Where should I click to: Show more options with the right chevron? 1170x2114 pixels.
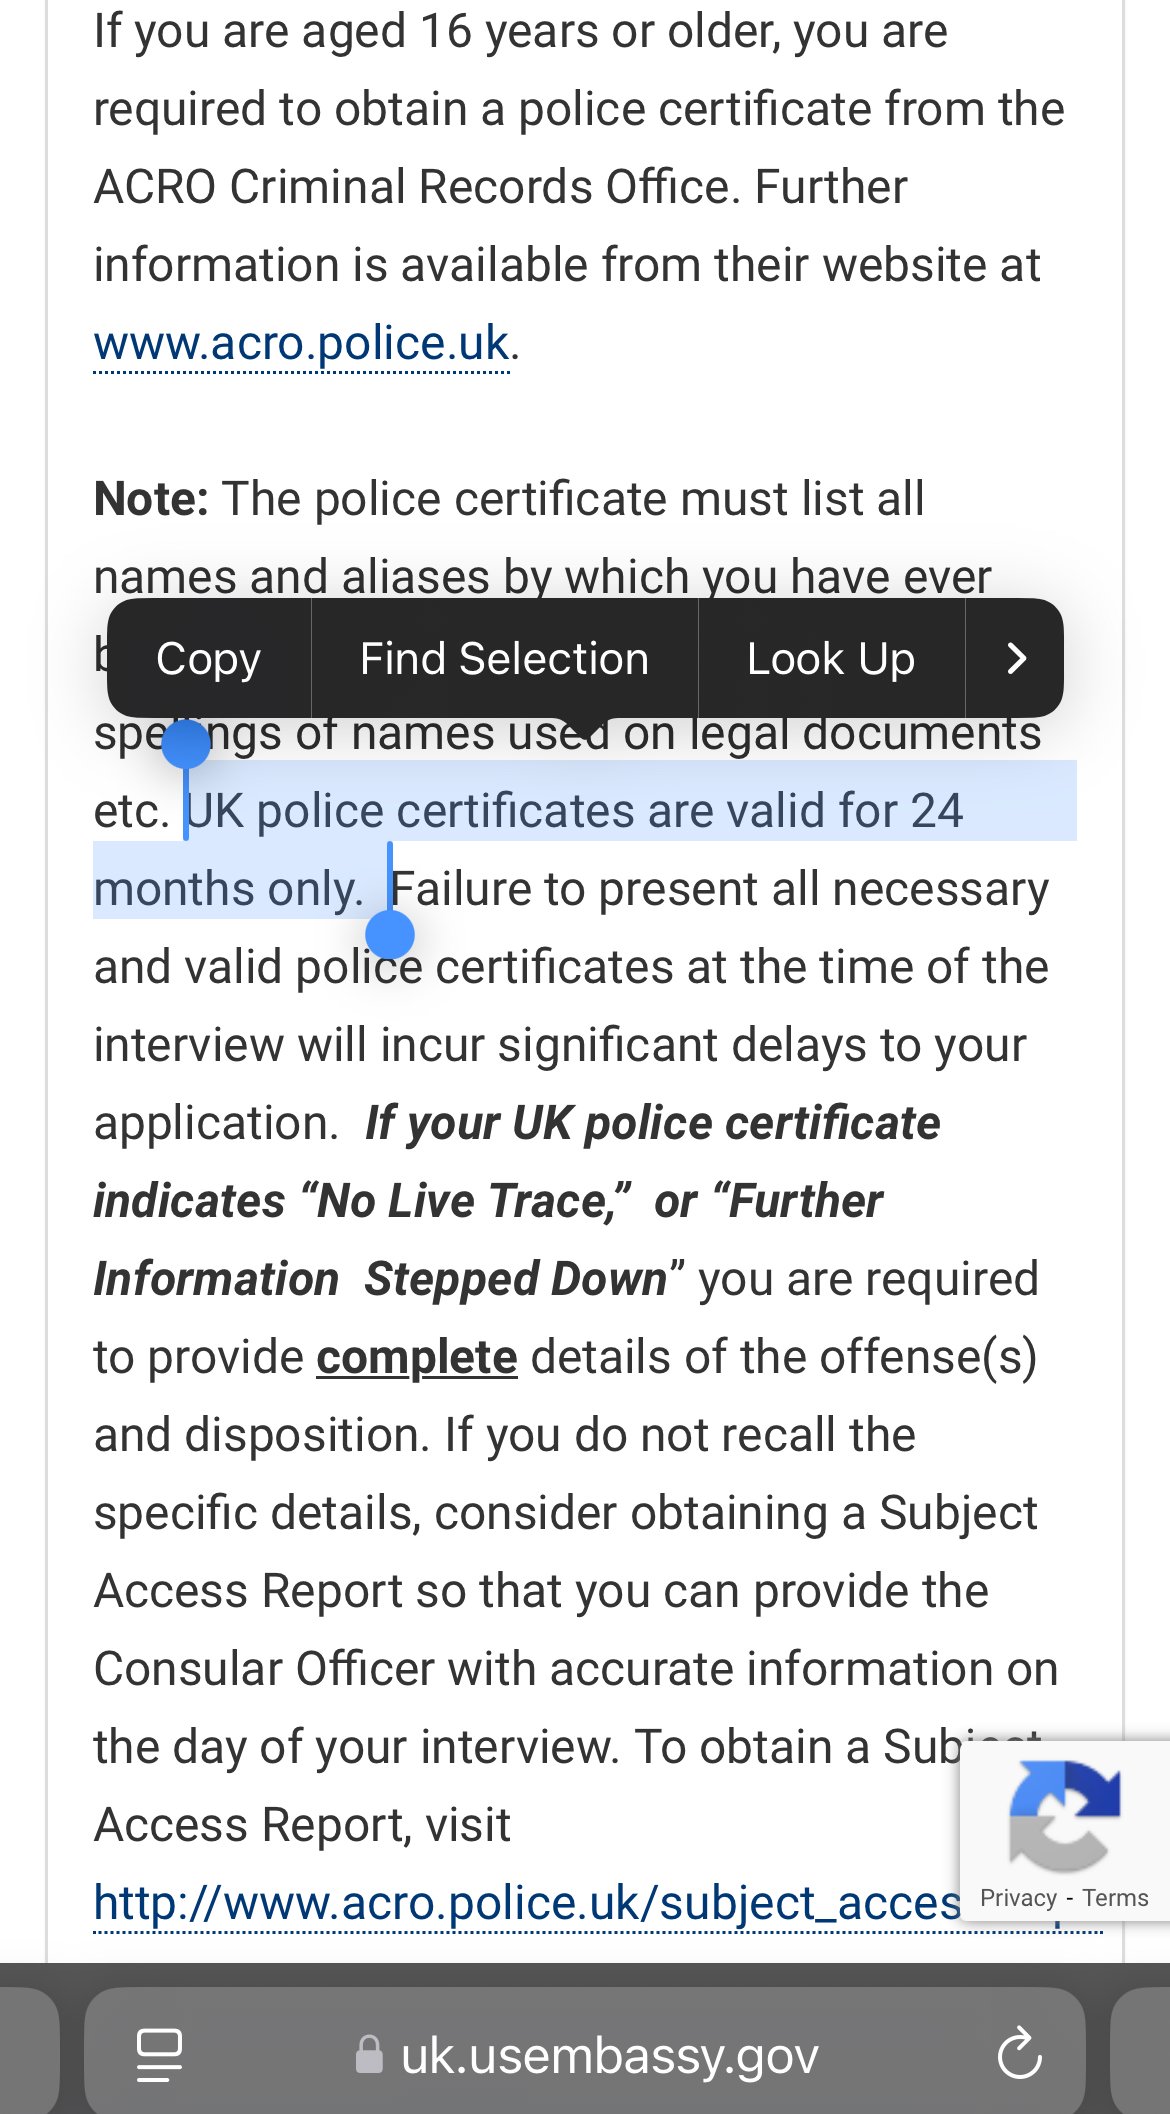(1015, 659)
